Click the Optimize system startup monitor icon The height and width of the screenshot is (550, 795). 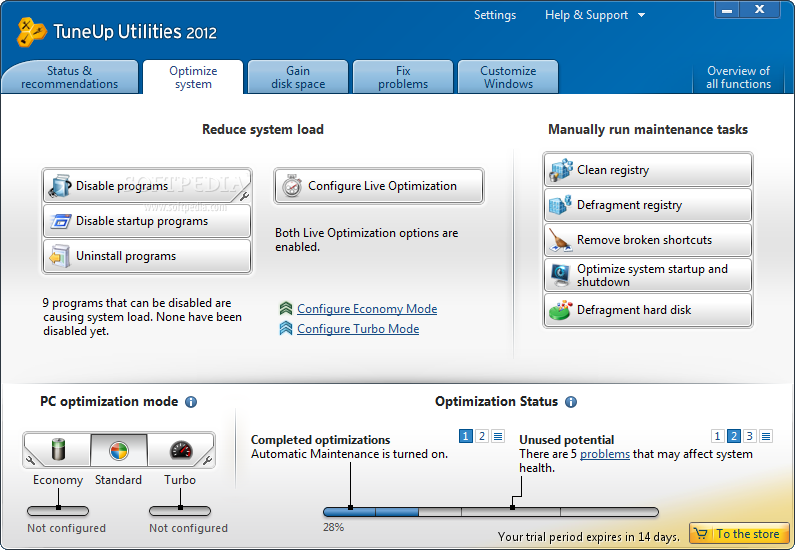(561, 275)
